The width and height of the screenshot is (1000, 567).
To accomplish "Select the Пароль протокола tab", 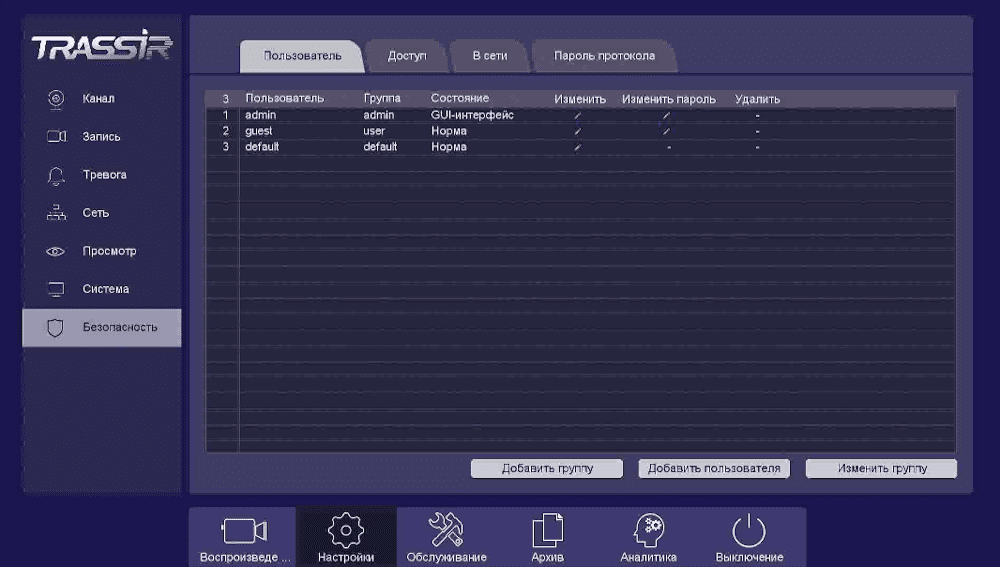I will click(x=604, y=56).
